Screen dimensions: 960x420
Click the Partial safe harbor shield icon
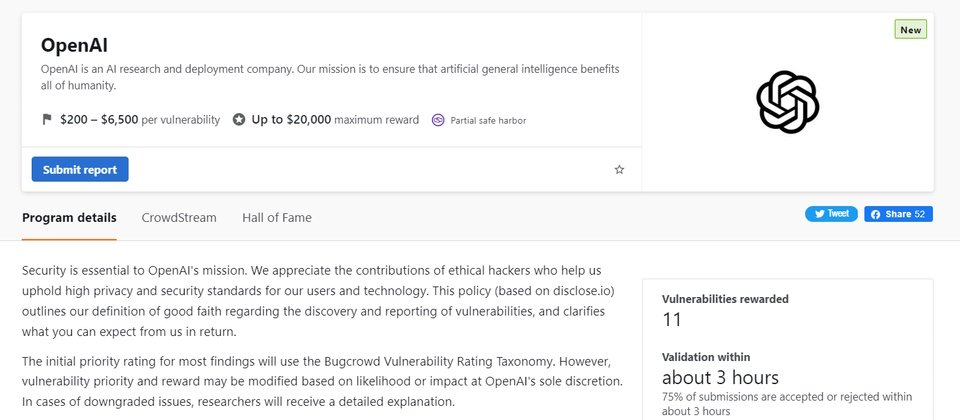pyautogui.click(x=438, y=120)
